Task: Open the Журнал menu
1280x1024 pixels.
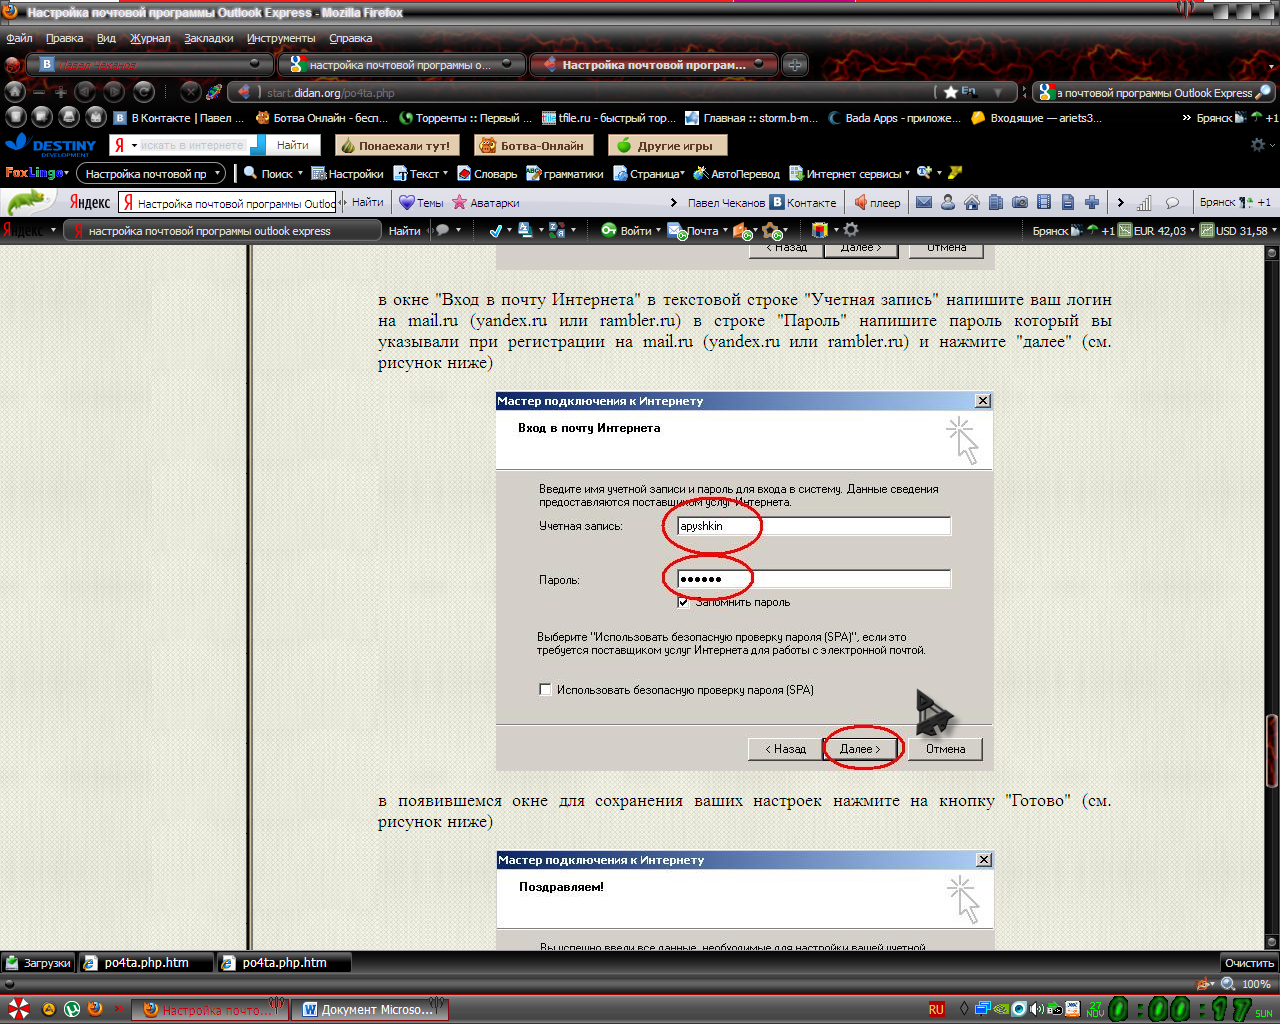Action: (x=150, y=38)
